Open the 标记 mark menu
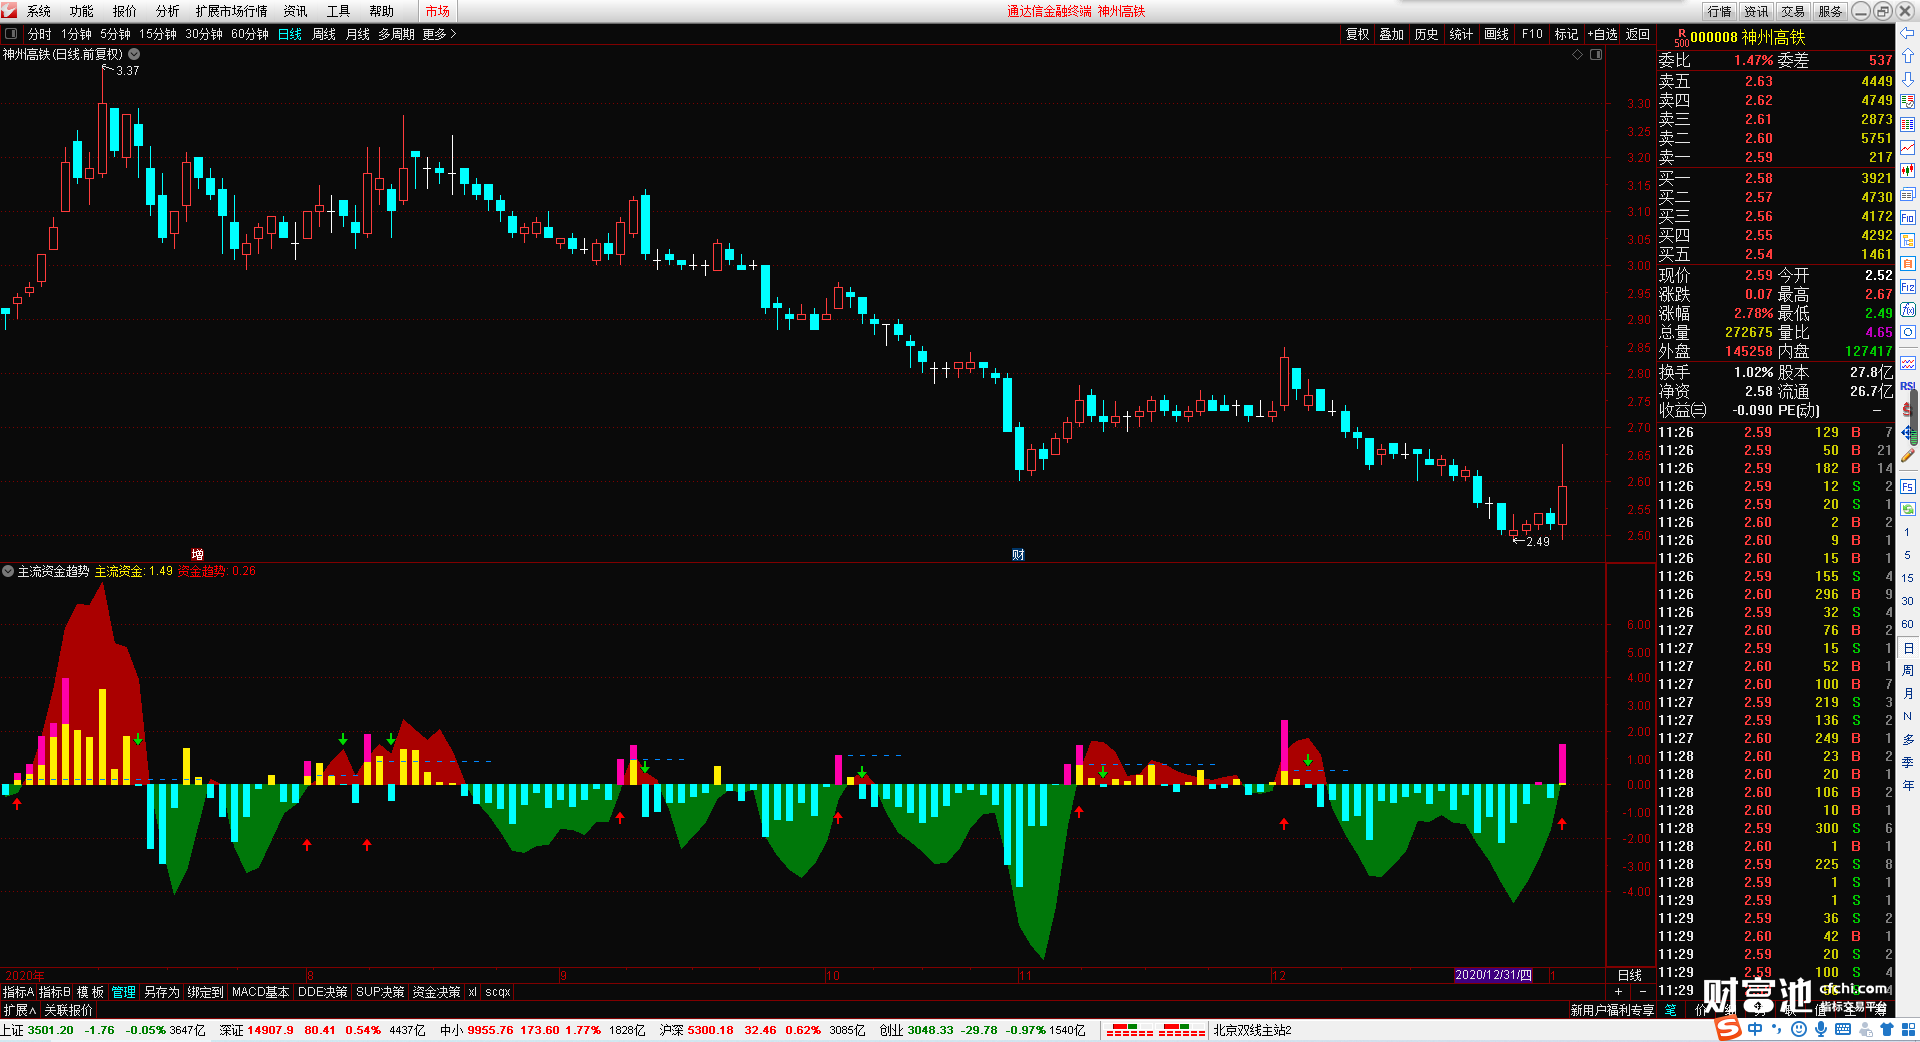This screenshot has height=1042, width=1920. point(1566,34)
